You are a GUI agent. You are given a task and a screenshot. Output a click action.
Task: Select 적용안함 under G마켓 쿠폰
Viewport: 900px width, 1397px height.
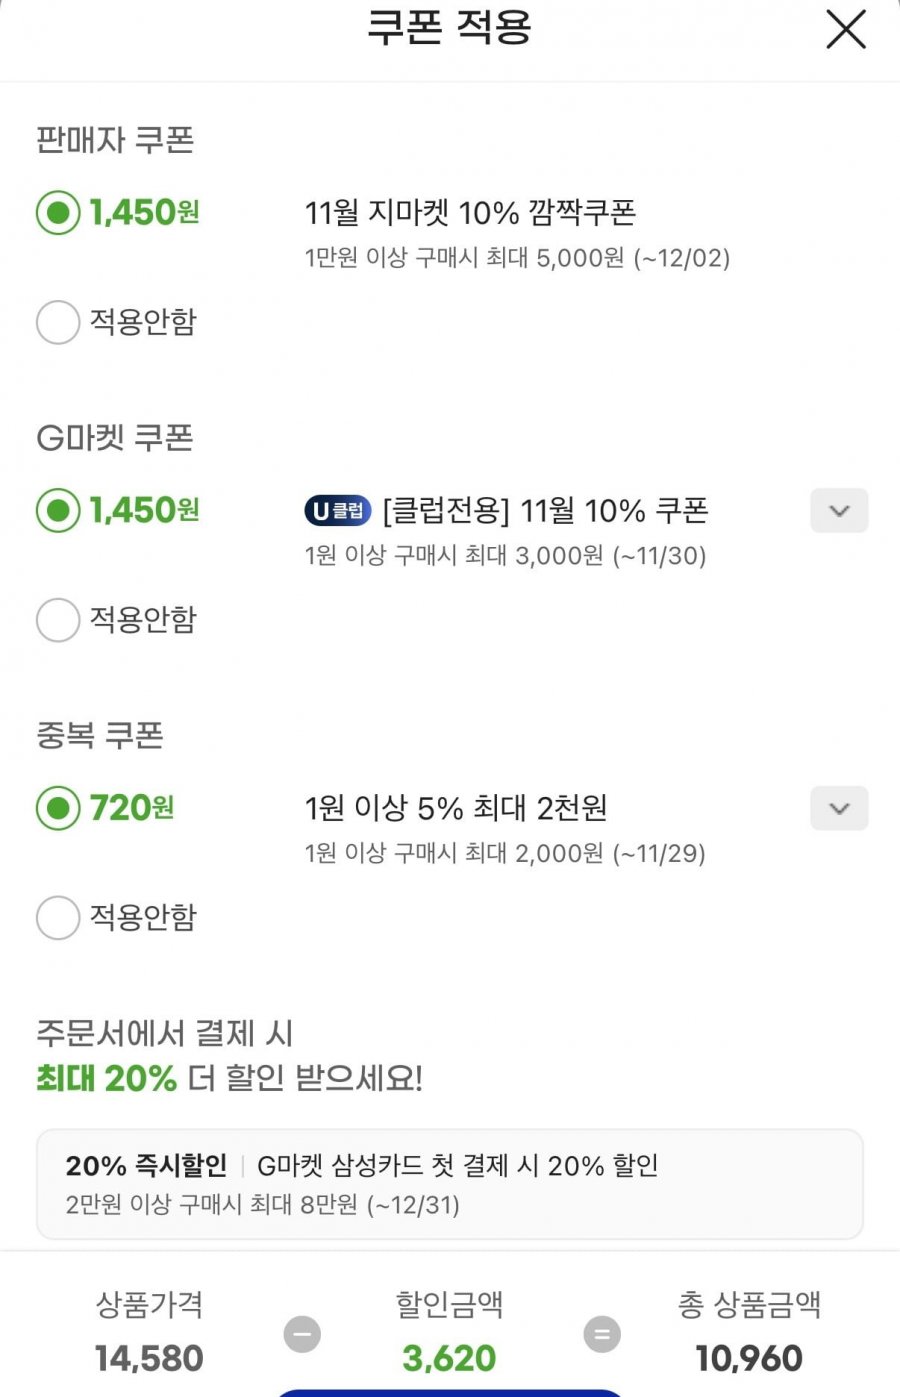point(58,620)
